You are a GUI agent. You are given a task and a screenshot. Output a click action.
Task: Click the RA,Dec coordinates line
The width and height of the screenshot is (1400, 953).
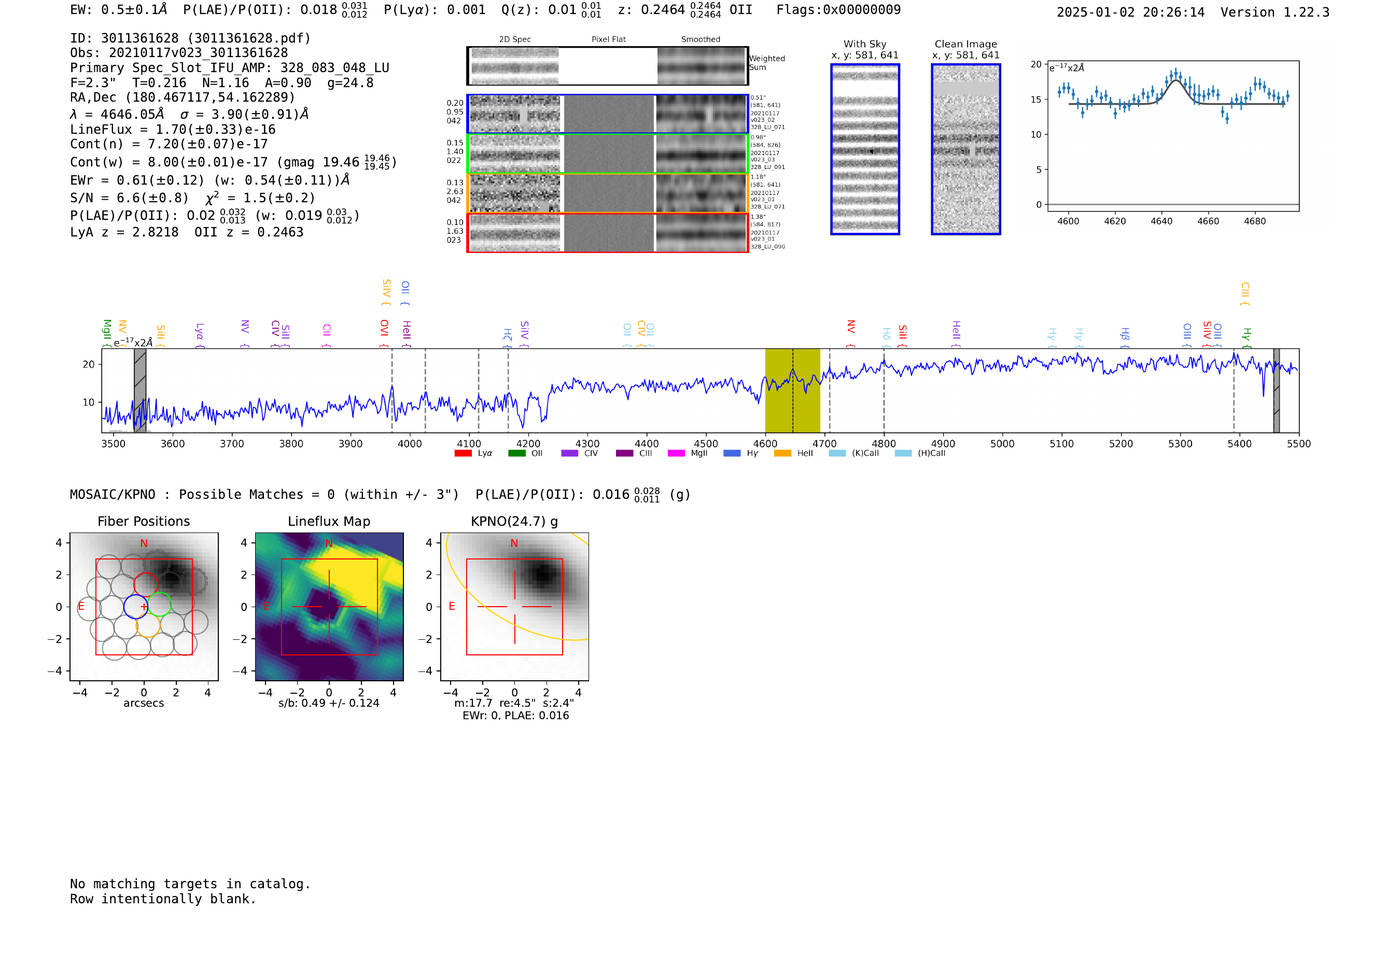pos(183,97)
